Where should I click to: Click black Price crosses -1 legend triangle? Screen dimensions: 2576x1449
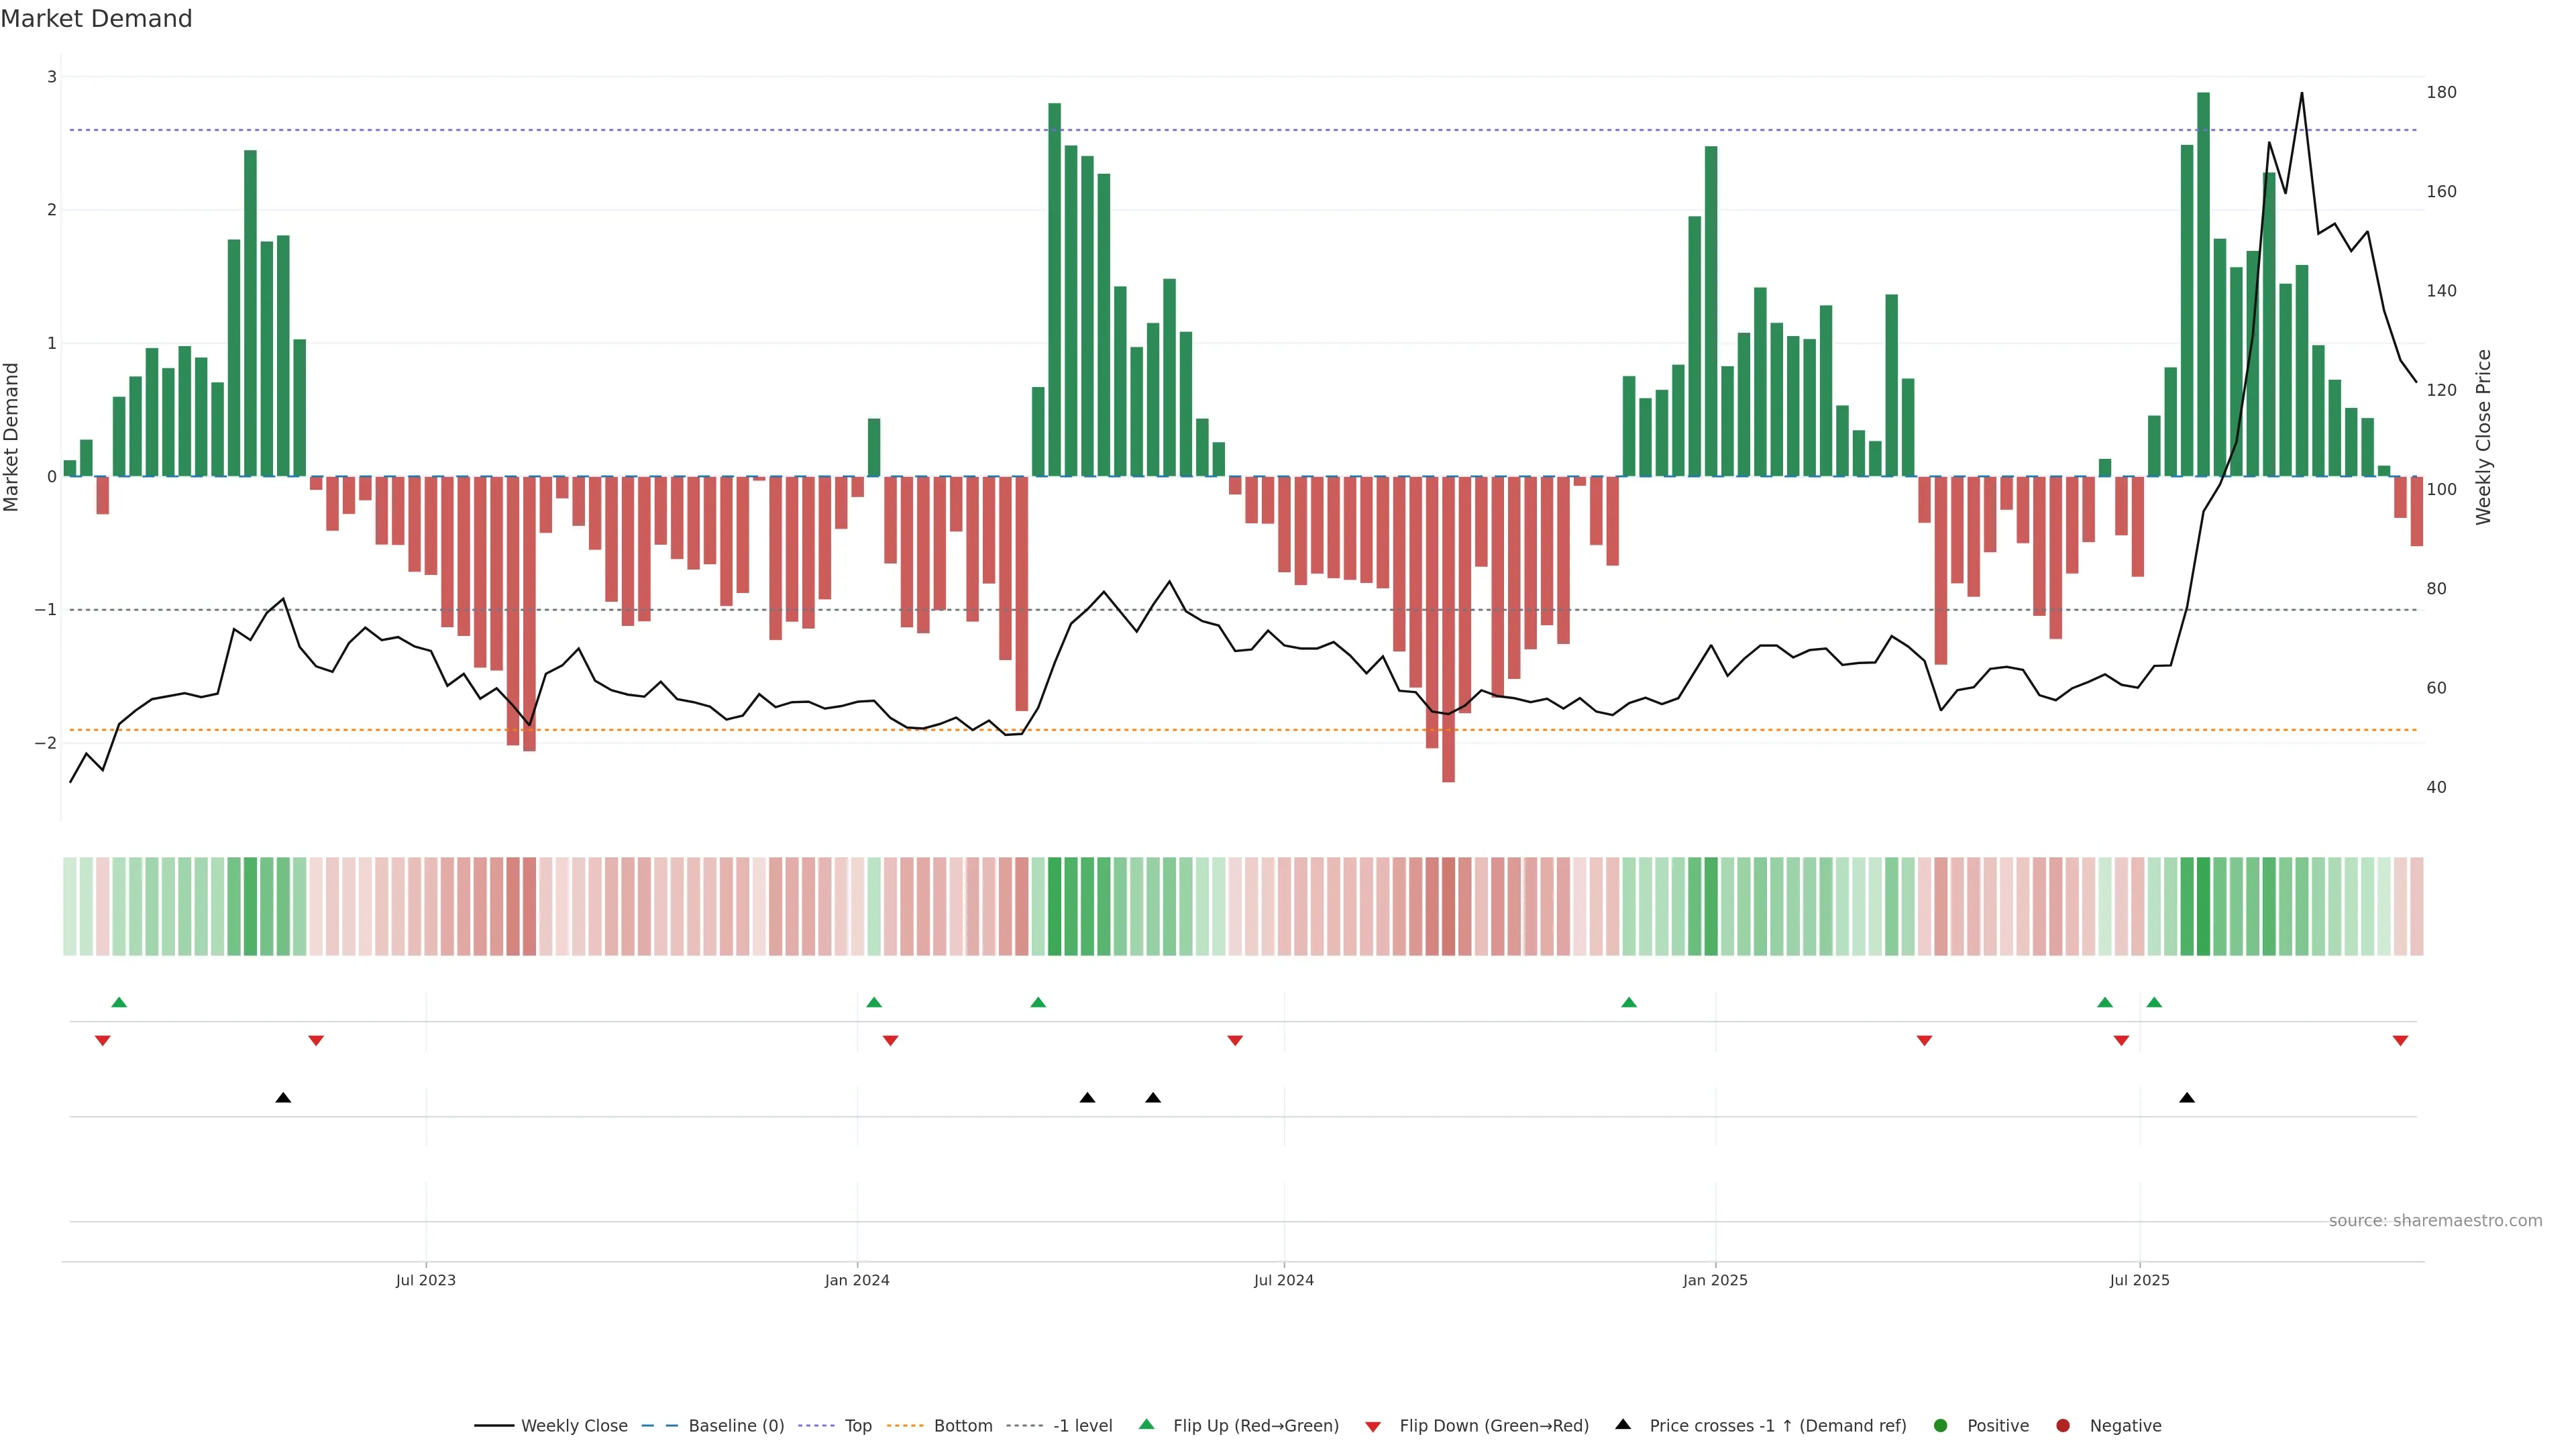pyautogui.click(x=1623, y=1424)
